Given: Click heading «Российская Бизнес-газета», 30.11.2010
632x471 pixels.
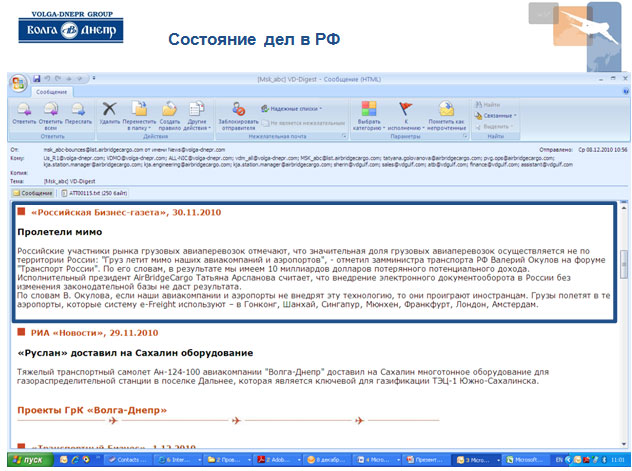Looking at the screenshot, I should pos(126,212).
